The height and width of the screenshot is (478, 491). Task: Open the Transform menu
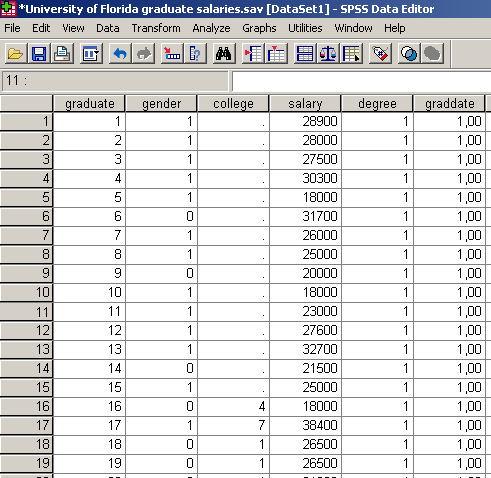(156, 28)
